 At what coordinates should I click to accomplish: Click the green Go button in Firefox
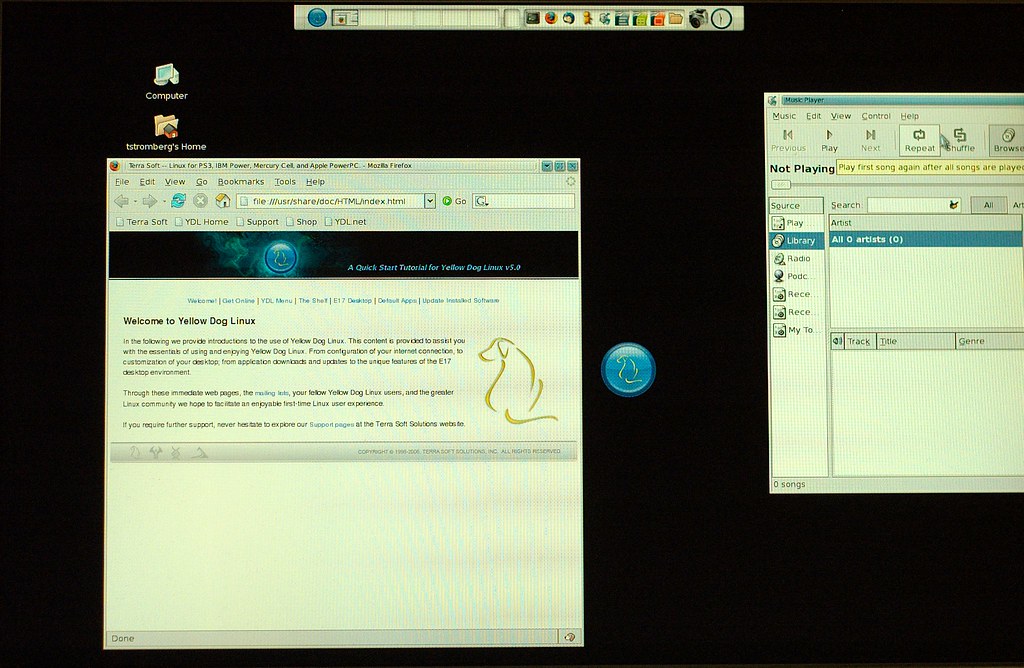point(455,201)
